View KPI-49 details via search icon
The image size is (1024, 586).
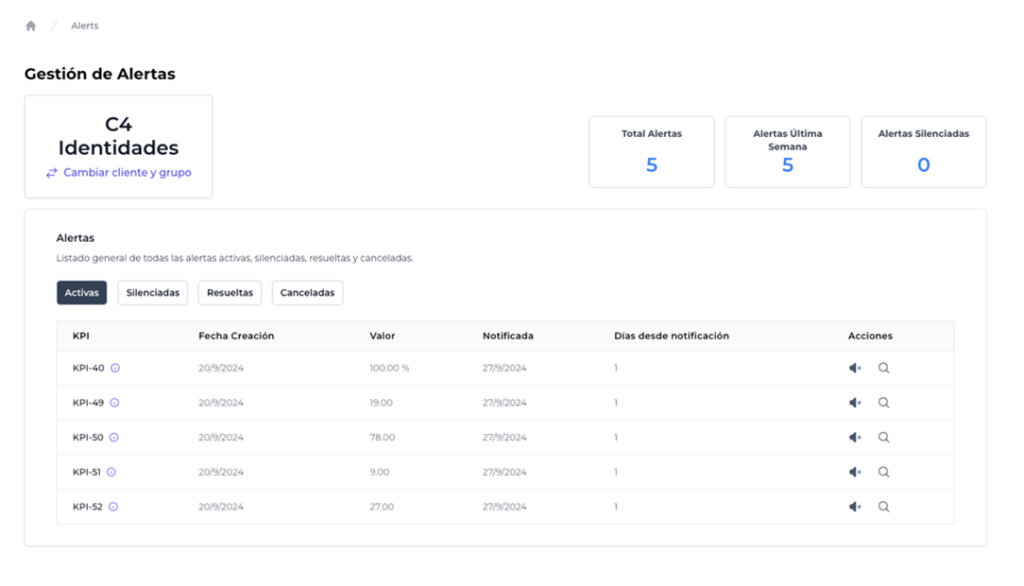pos(884,403)
